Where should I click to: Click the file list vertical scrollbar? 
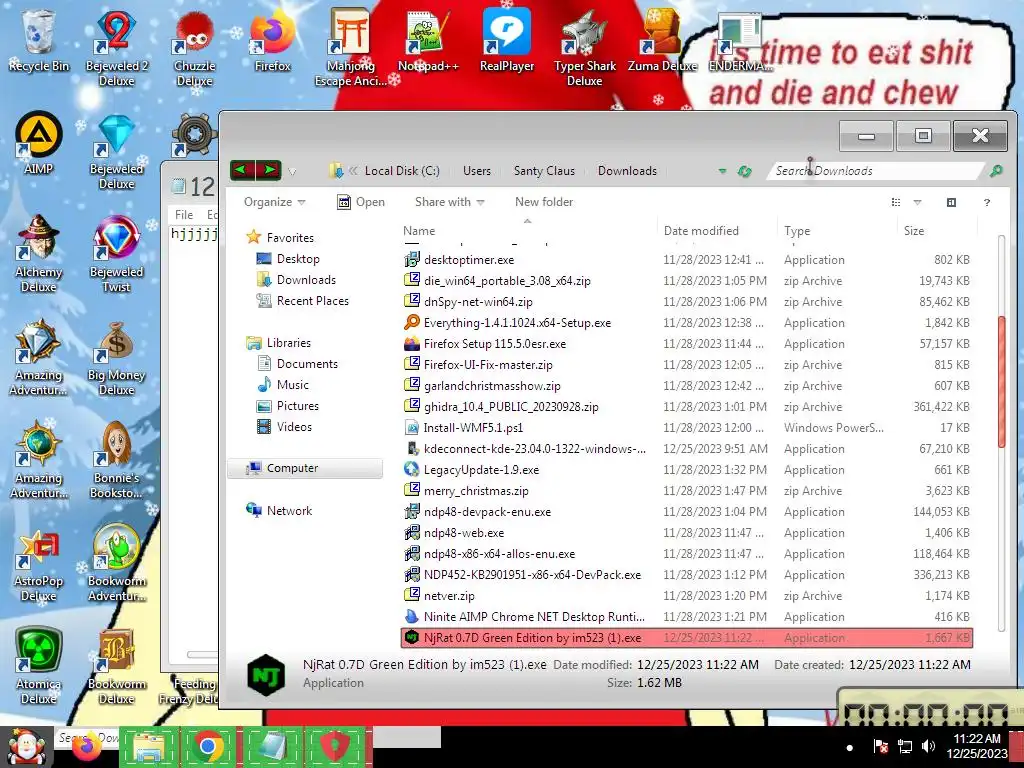pos(1001,381)
